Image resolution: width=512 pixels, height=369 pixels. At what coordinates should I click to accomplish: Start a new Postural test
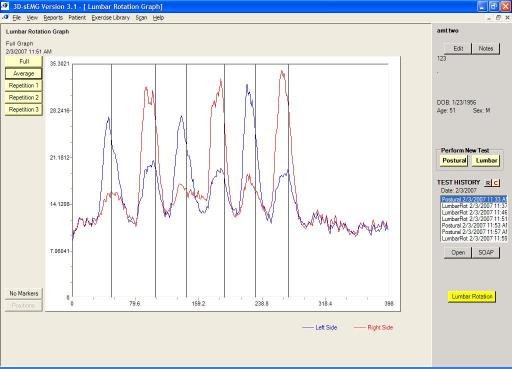click(454, 160)
